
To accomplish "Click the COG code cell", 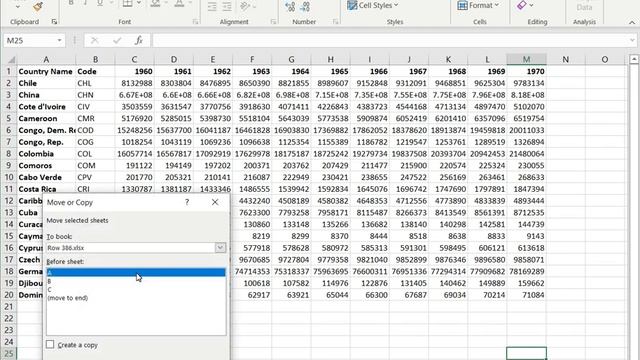I will click(96, 142).
